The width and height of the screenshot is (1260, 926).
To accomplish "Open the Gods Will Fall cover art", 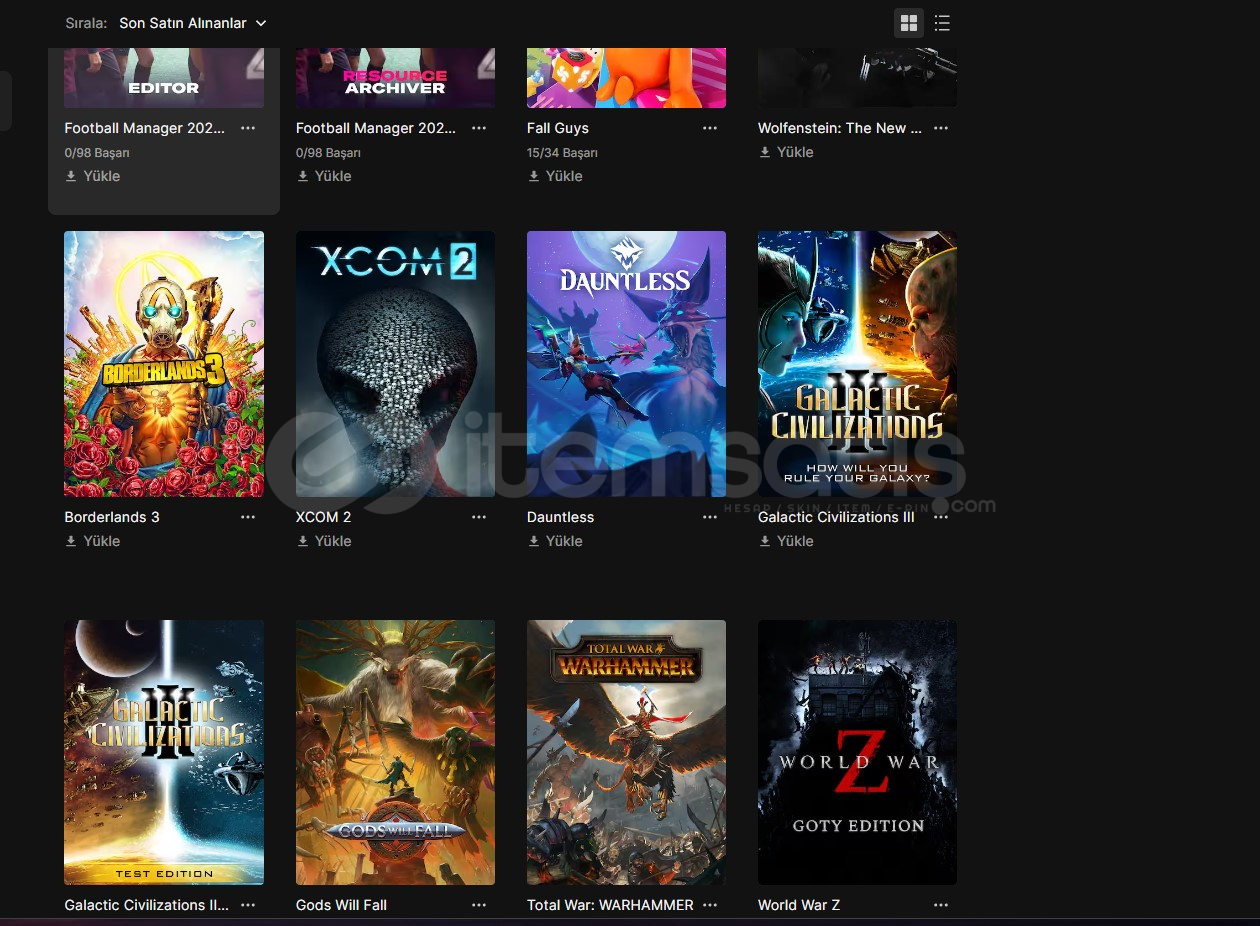I will (x=395, y=752).
